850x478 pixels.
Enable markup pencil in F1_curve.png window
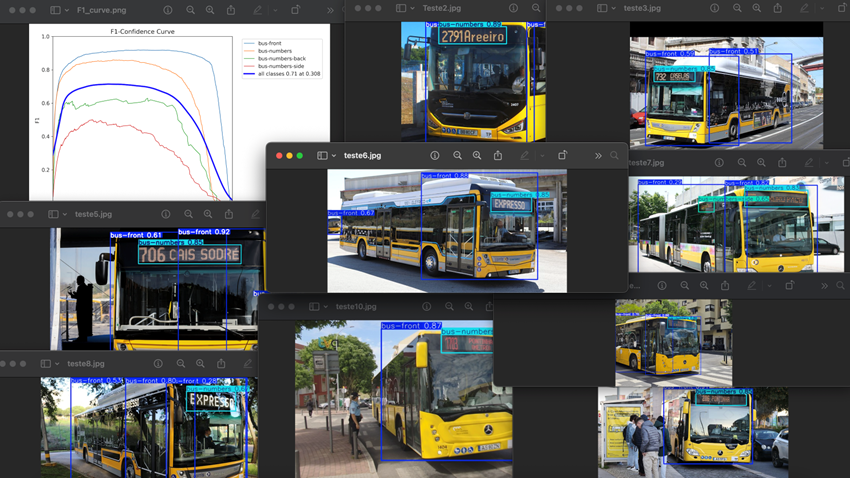tap(257, 10)
